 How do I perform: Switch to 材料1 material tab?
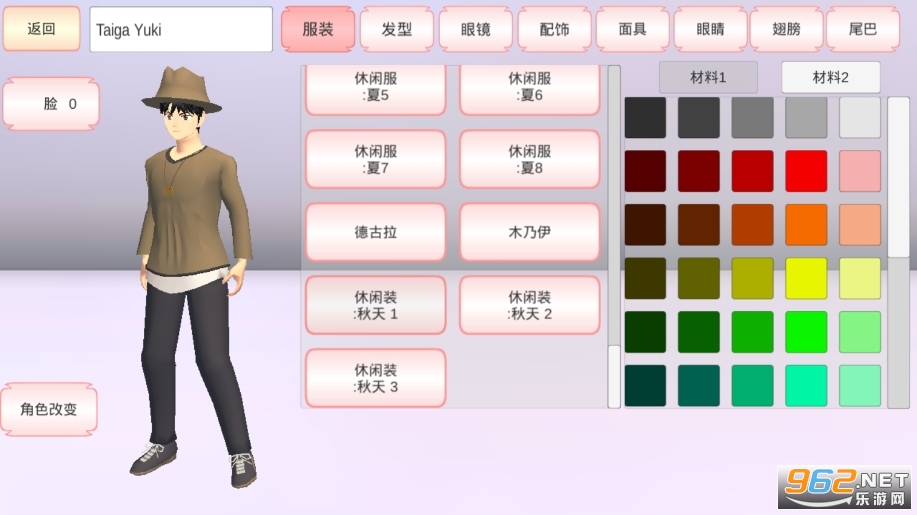point(708,77)
